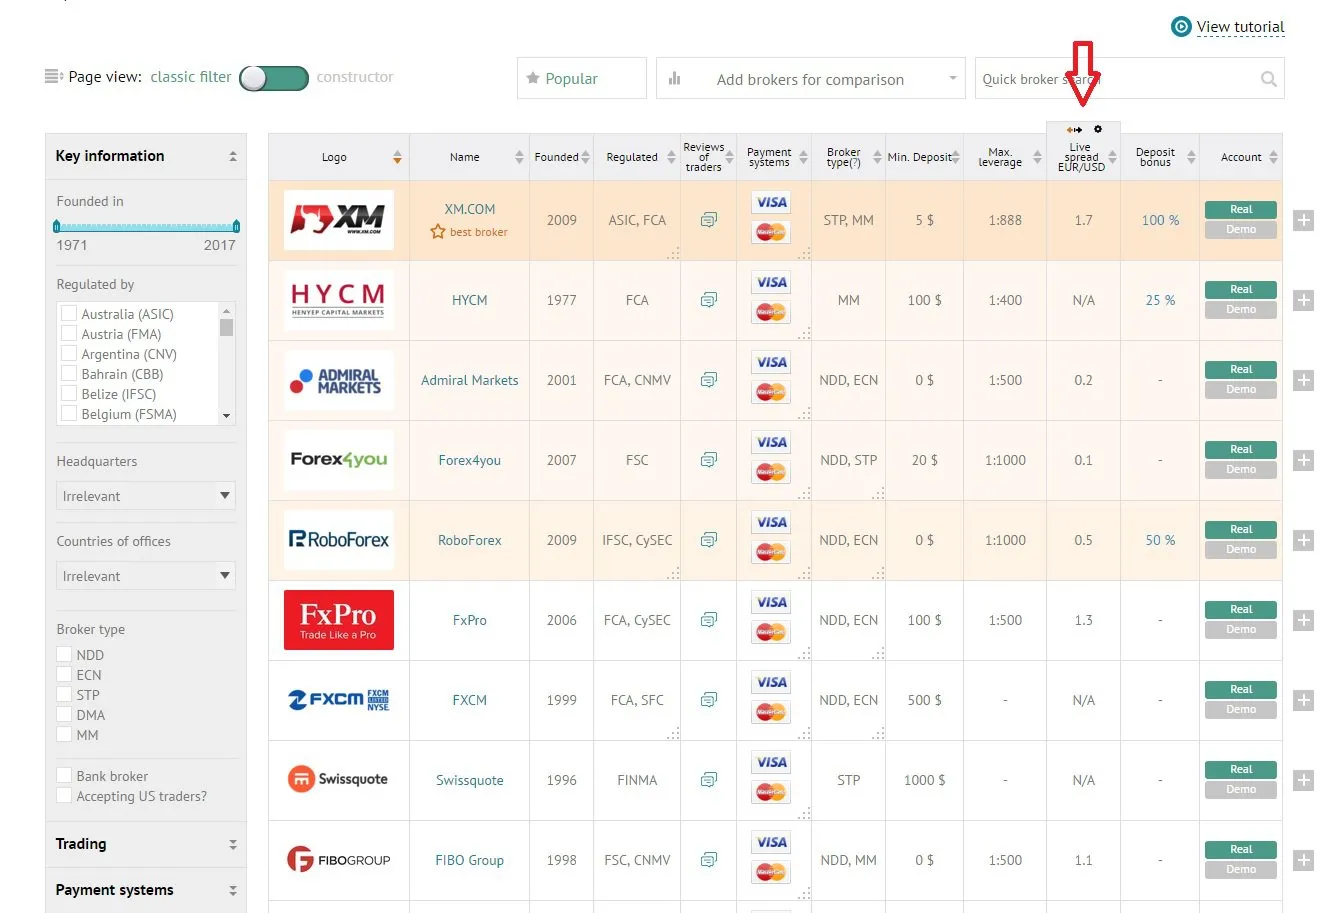Viewport: 1340px width, 913px height.
Task: Collapse the Key information panel
Action: point(232,156)
